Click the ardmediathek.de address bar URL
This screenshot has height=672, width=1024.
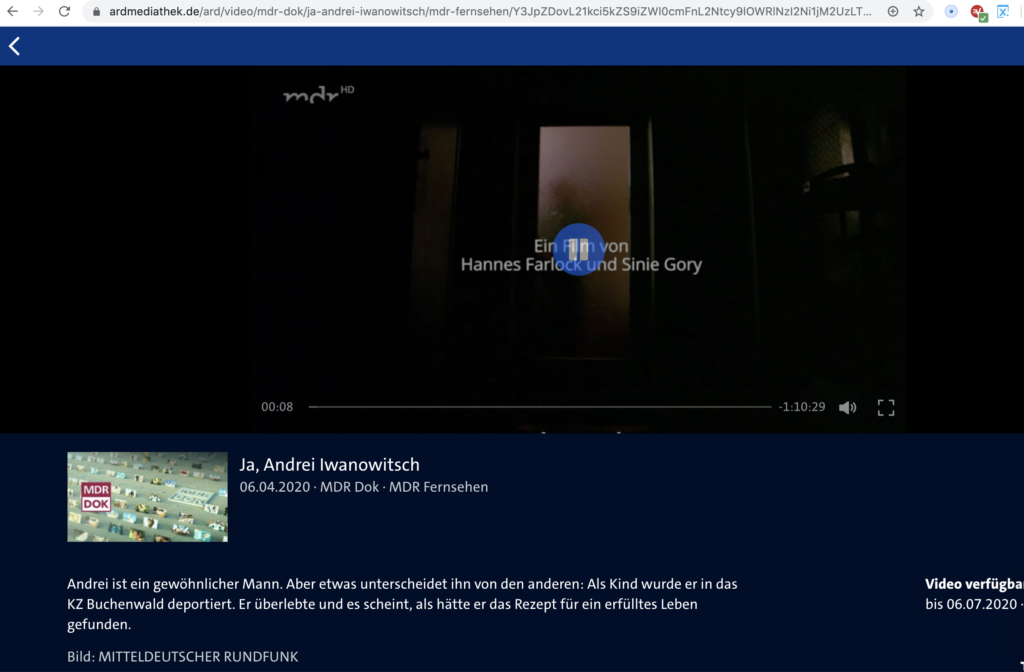coord(490,12)
